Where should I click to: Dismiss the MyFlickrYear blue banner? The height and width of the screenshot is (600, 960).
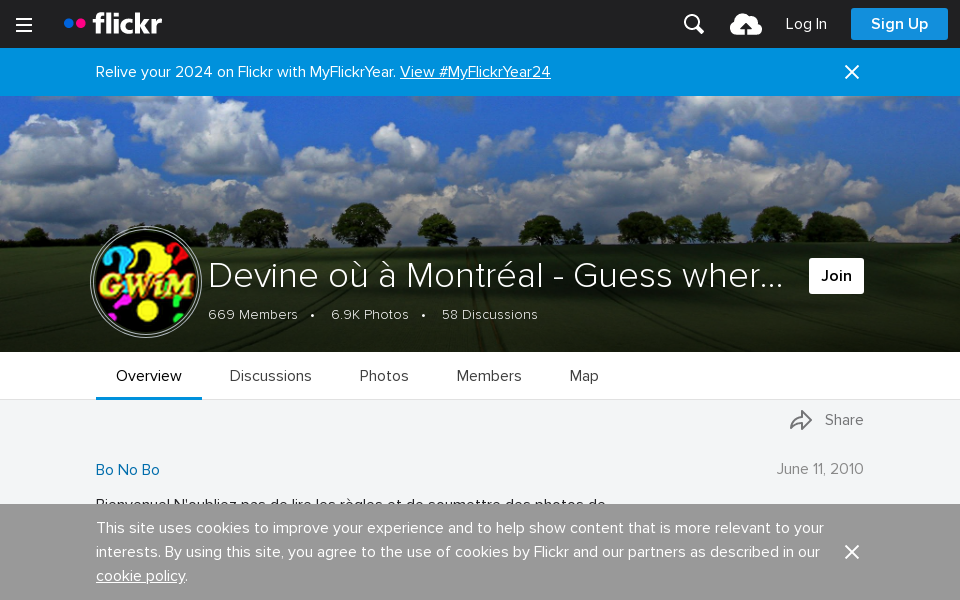pyautogui.click(x=851, y=72)
